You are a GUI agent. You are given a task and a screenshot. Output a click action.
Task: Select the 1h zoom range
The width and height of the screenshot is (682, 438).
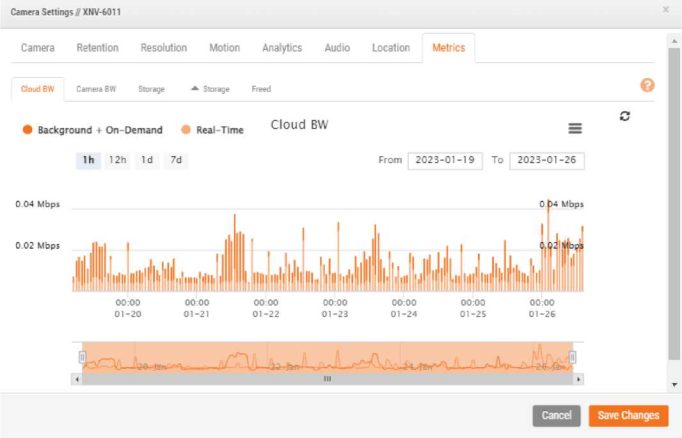tap(88, 160)
